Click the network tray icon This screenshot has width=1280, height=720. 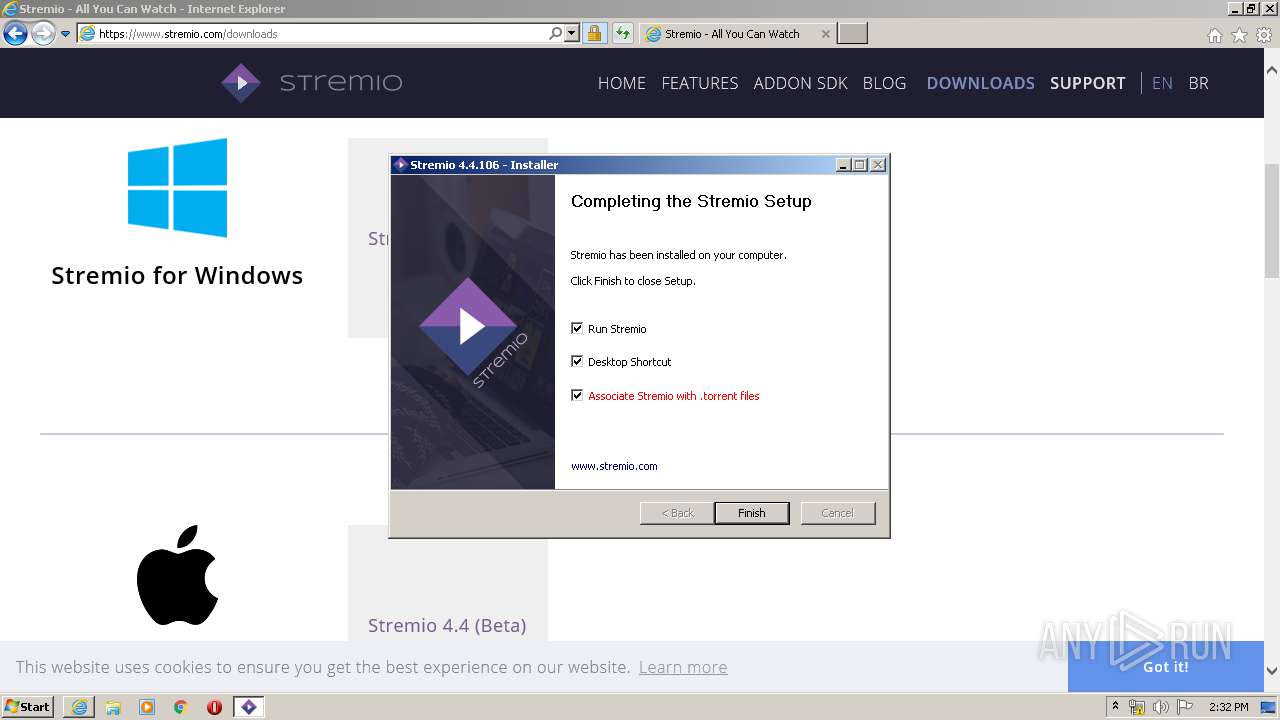pos(1137,707)
